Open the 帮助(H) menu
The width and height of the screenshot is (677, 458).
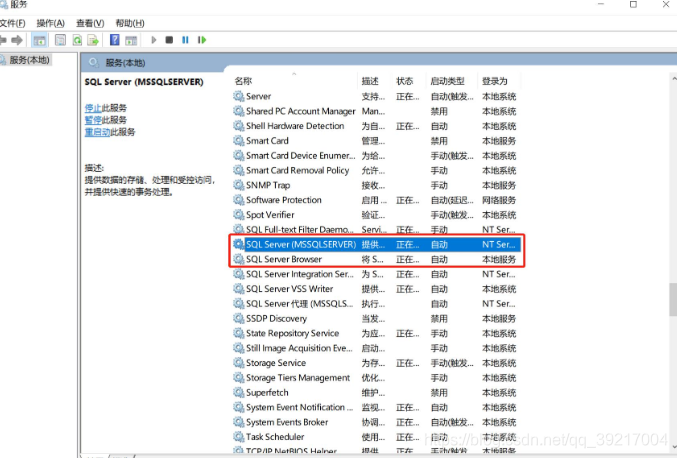tap(130, 23)
